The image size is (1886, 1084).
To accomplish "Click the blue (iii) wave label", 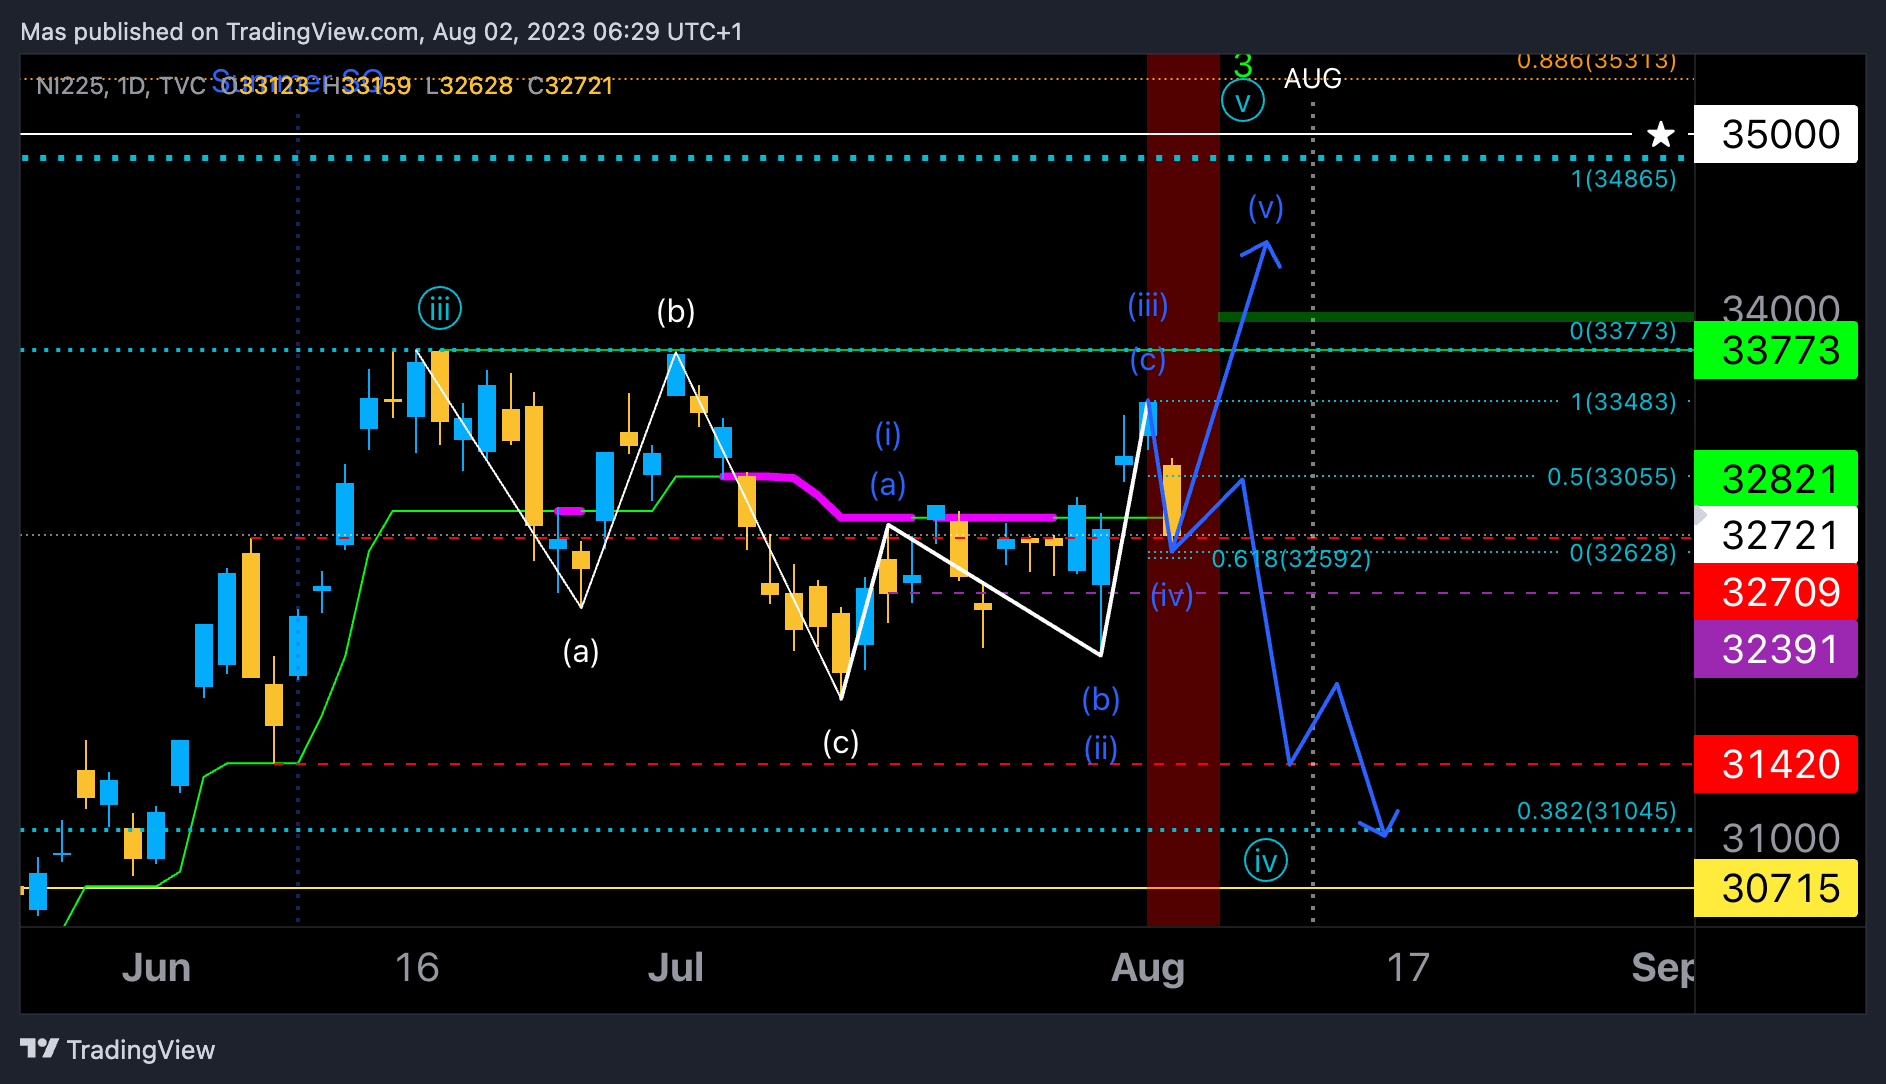I will tap(1148, 305).
